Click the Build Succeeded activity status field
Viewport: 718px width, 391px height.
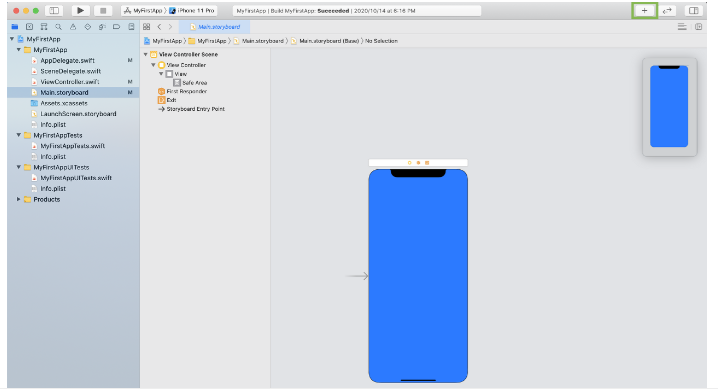[357, 11]
